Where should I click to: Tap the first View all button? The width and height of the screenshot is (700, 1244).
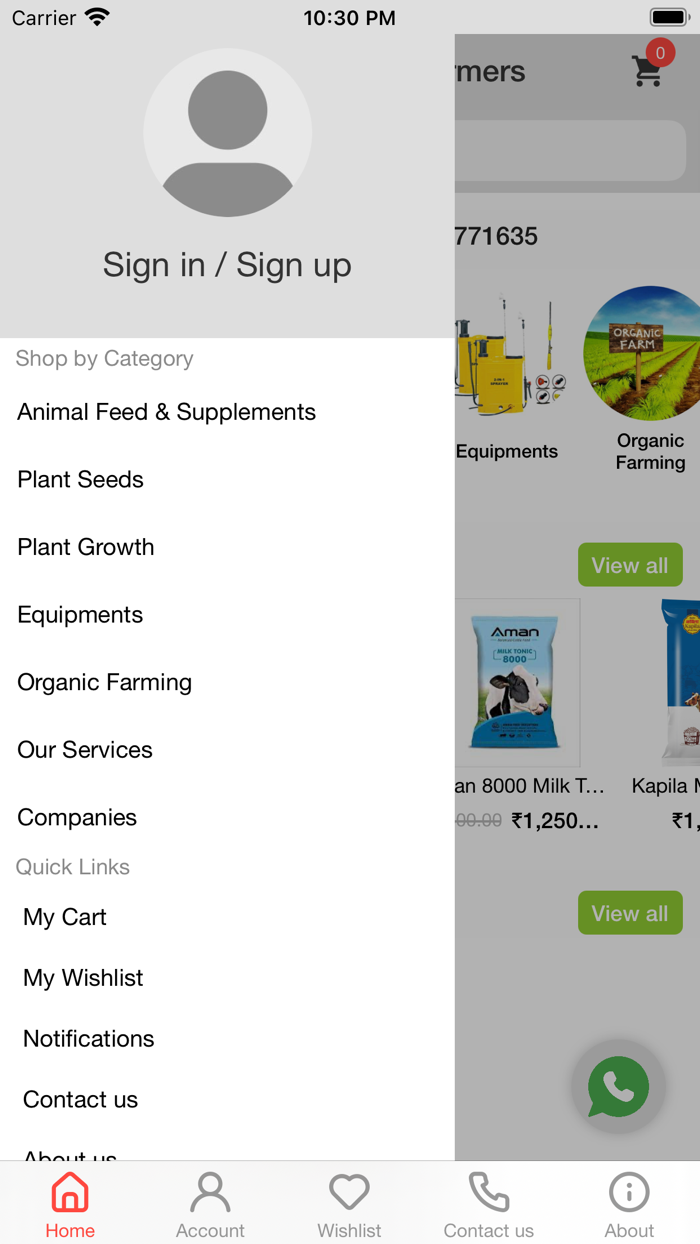[630, 564]
